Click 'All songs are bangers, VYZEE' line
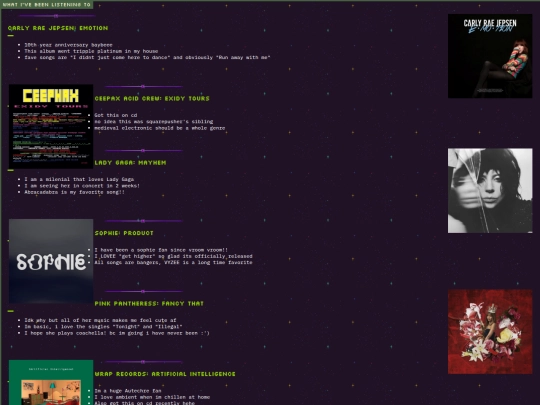540x405 pixels. tap(173, 262)
